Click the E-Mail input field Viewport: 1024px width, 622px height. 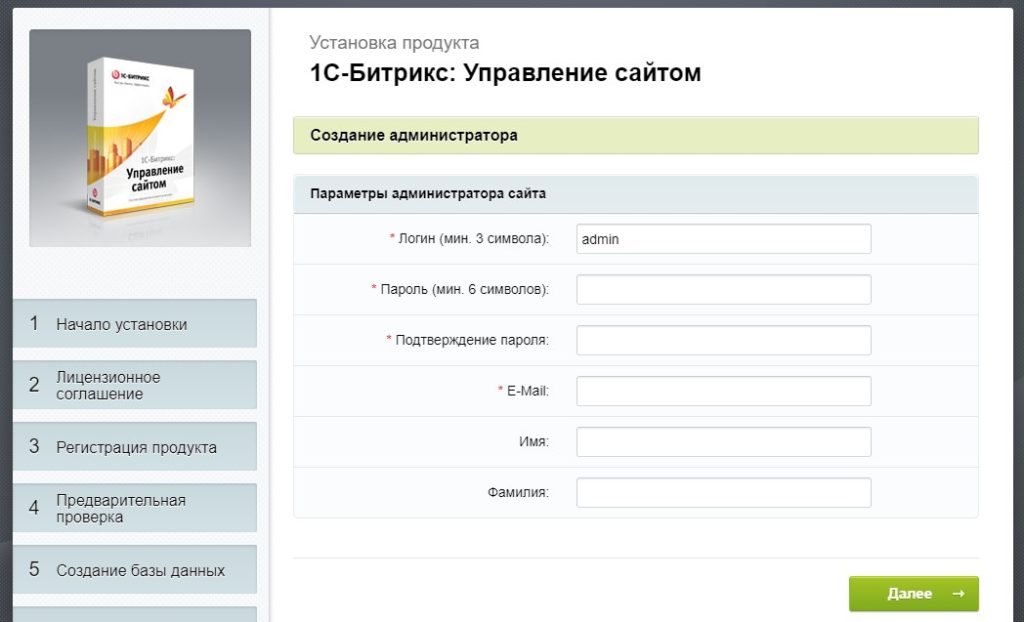(x=724, y=391)
